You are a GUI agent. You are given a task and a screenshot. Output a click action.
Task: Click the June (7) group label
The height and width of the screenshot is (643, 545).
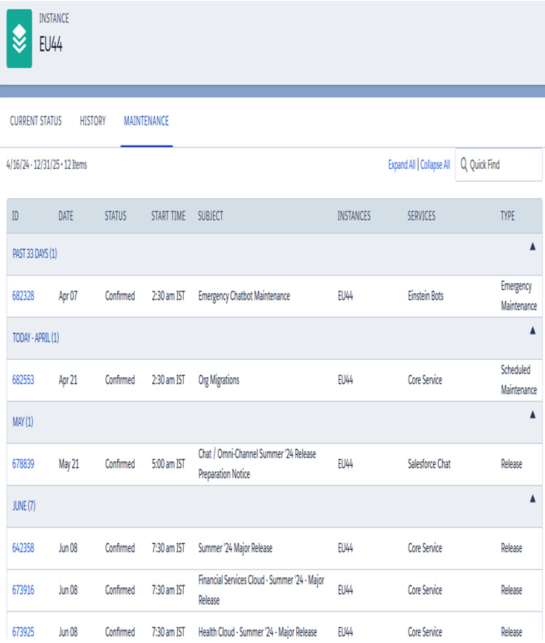point(24,506)
